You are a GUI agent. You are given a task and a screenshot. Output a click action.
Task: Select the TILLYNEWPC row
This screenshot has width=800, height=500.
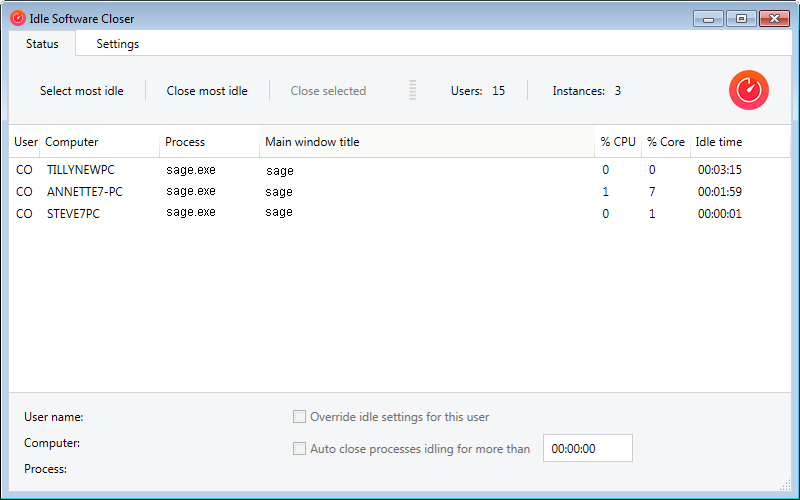399,170
